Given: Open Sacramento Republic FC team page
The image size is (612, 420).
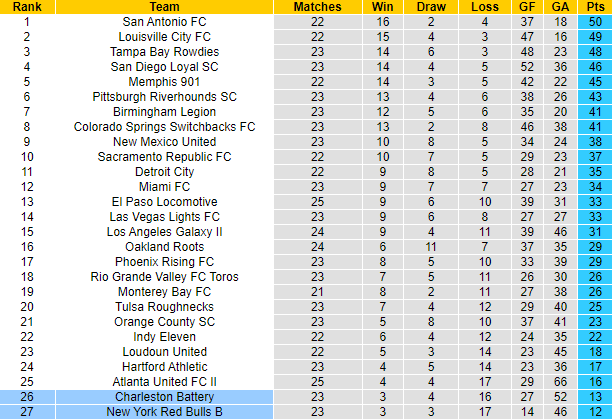Looking at the screenshot, I should (164, 157).
